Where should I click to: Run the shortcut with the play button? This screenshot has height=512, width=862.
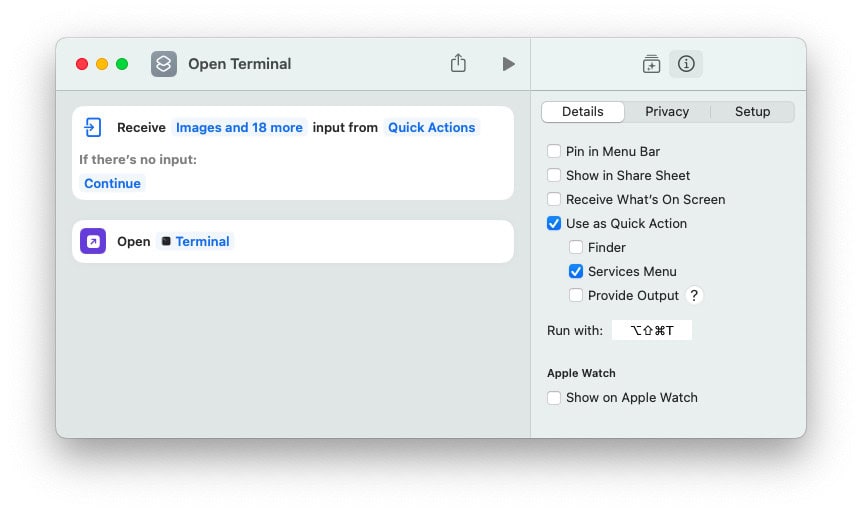click(x=509, y=64)
